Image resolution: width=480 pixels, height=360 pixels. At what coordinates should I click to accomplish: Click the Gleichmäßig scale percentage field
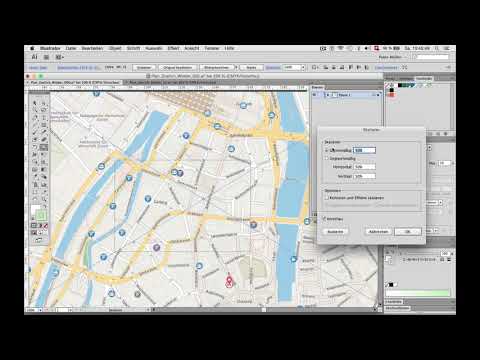(364, 150)
